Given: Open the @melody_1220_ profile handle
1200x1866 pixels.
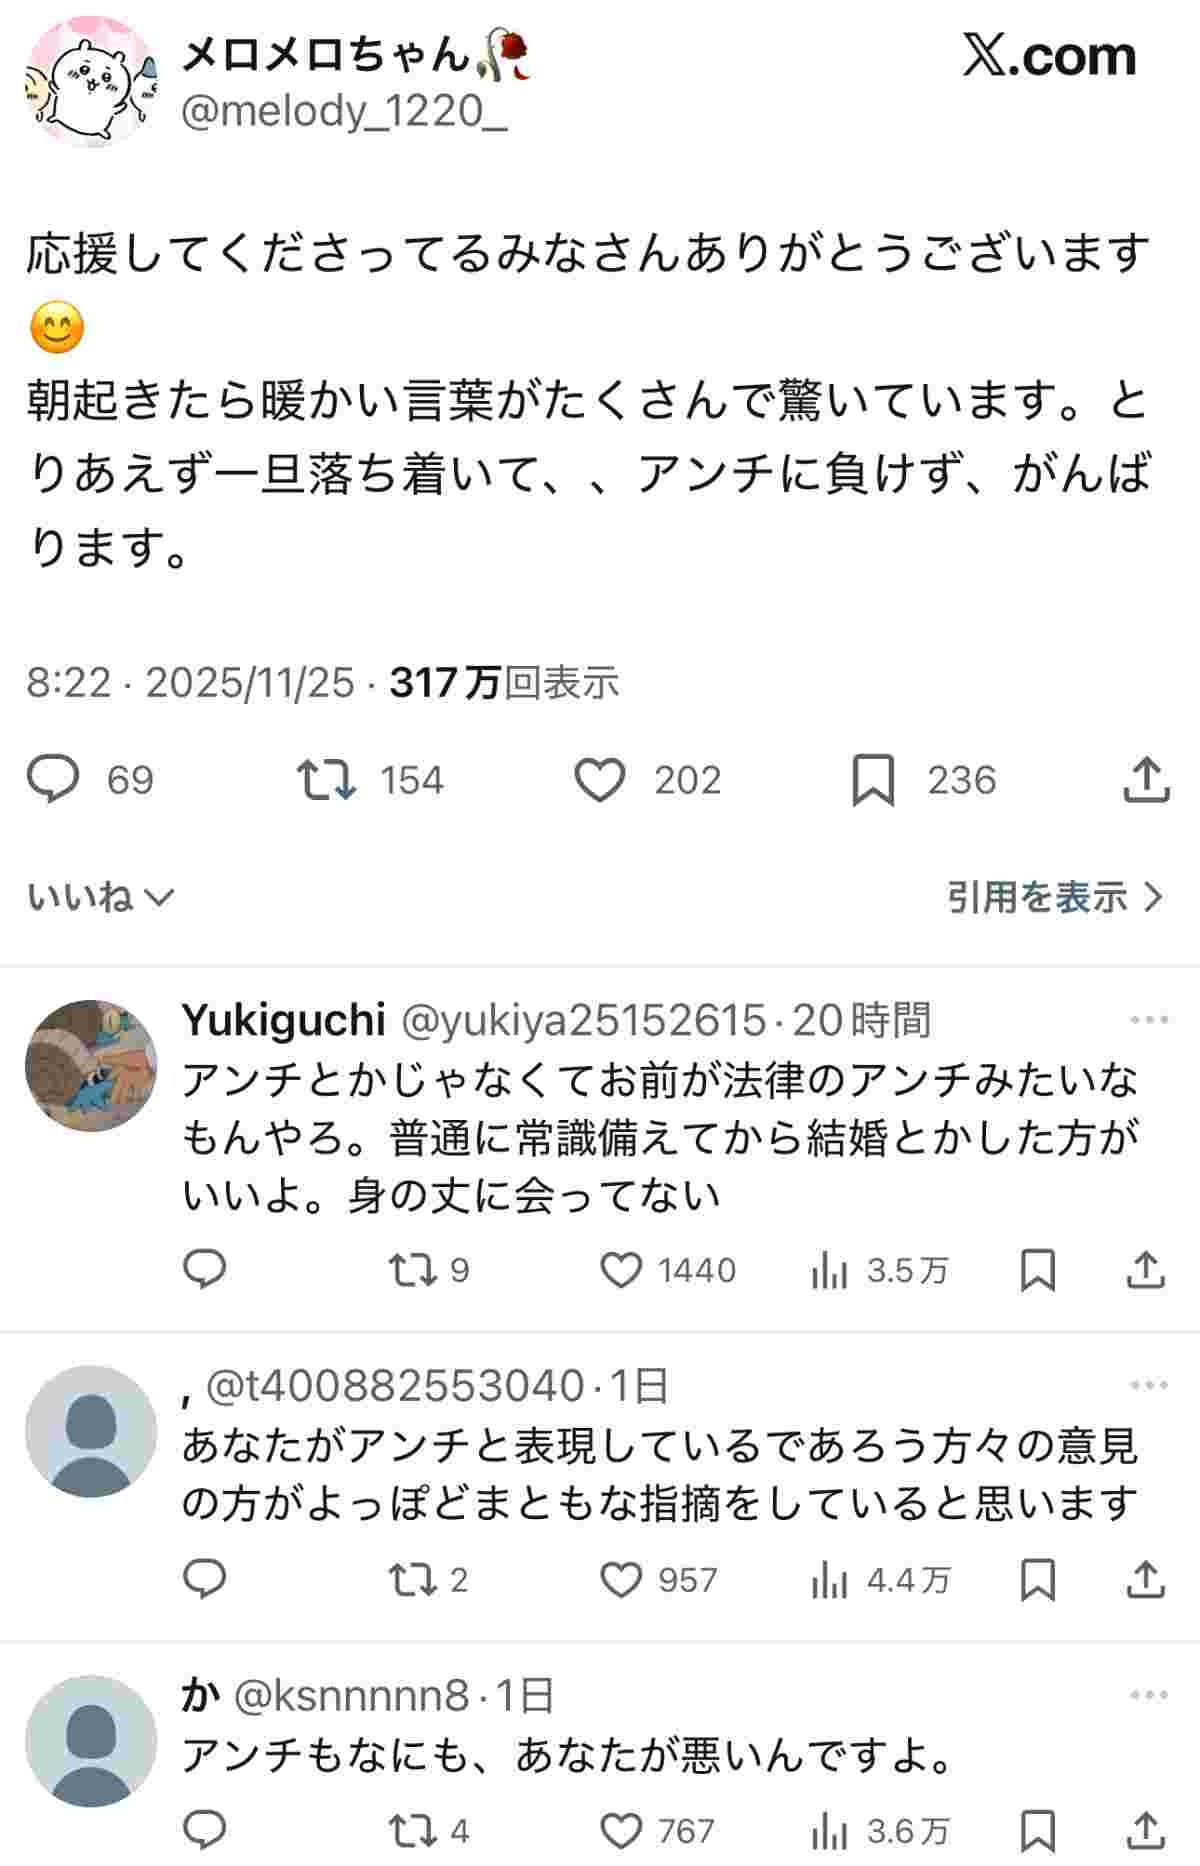Looking at the screenshot, I should (x=344, y=112).
